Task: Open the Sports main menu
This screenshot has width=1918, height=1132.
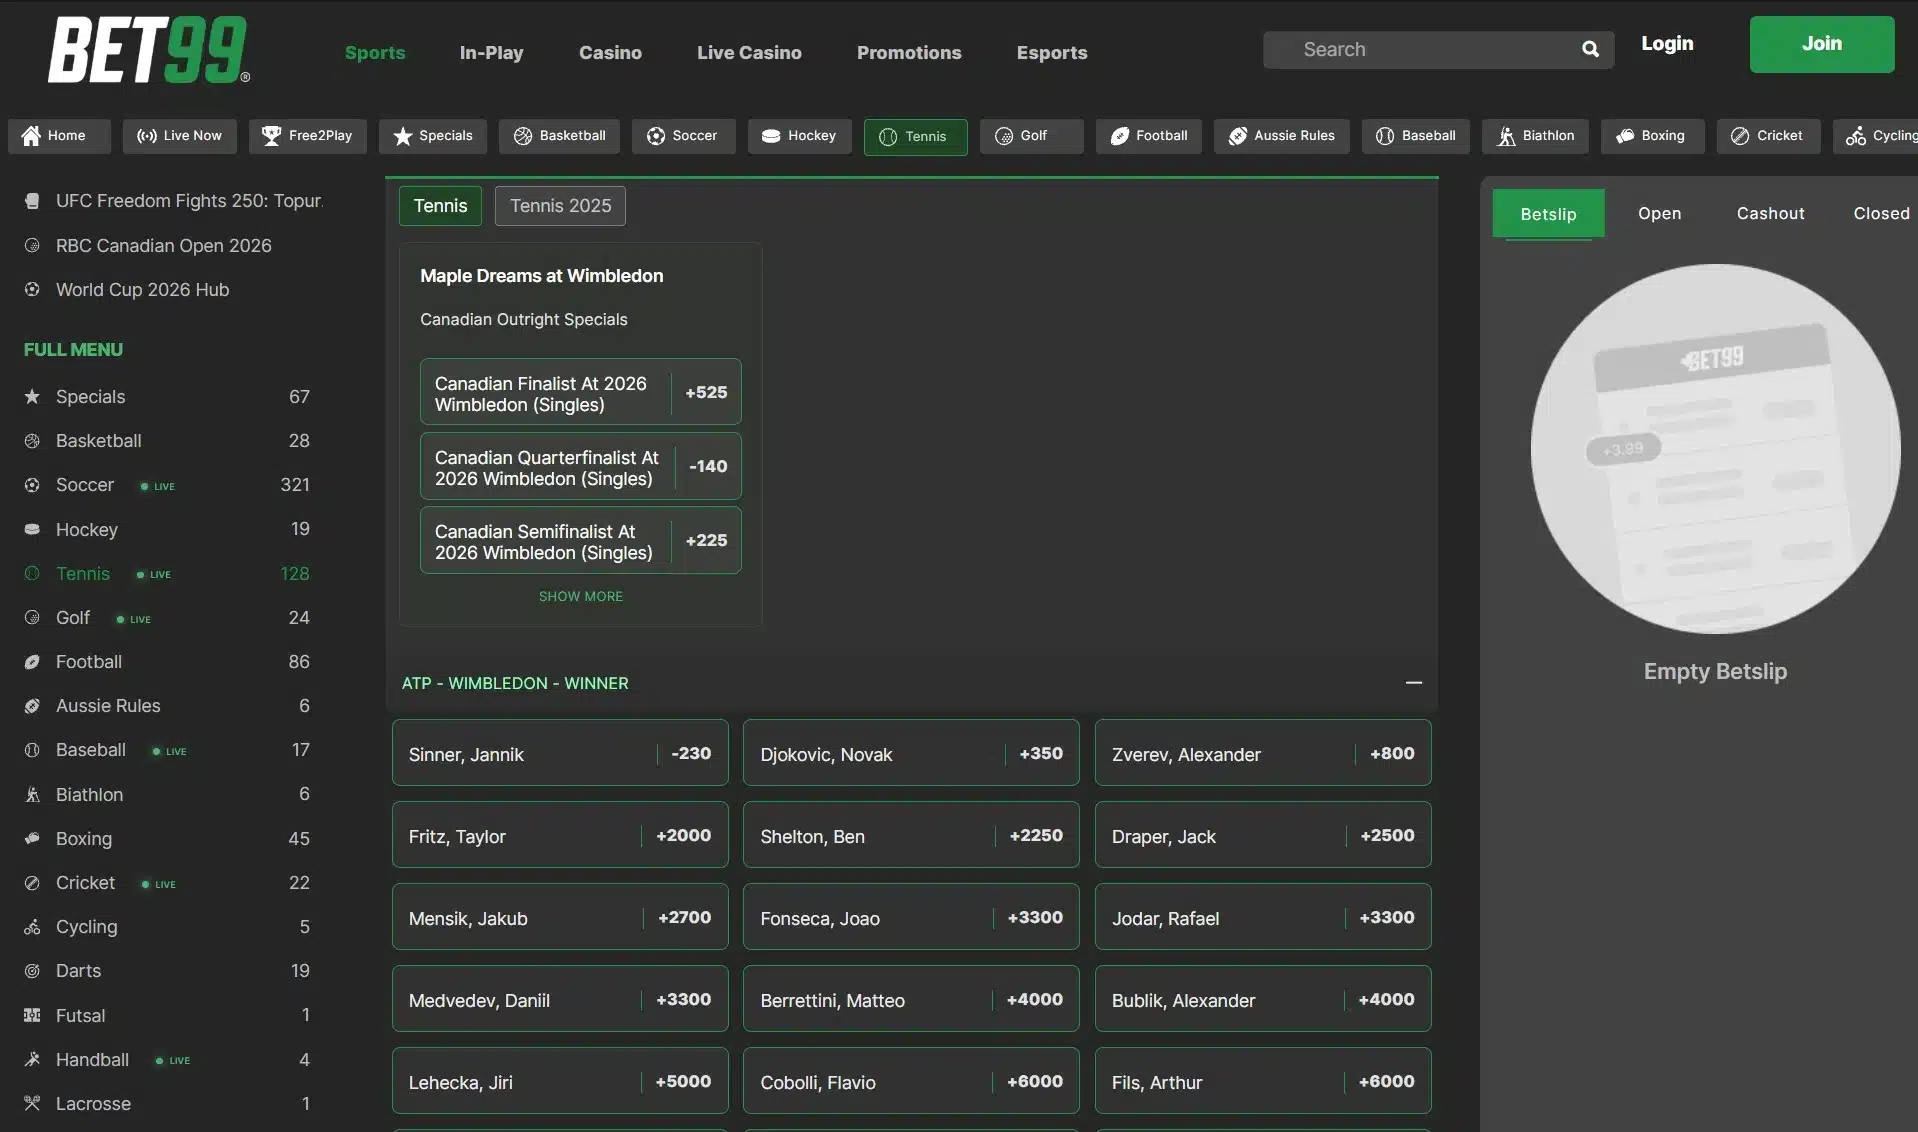Action: pyautogui.click(x=375, y=53)
